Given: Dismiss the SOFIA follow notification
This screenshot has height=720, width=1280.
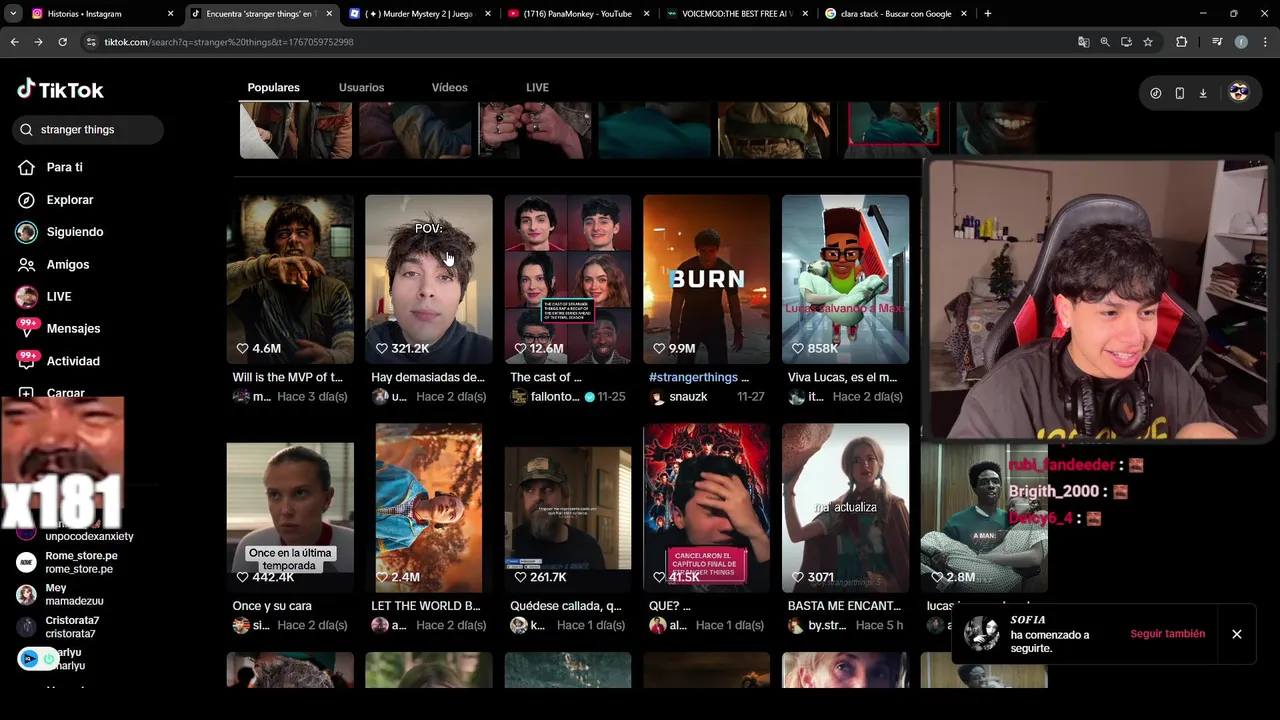Looking at the screenshot, I should coord(1237,634).
